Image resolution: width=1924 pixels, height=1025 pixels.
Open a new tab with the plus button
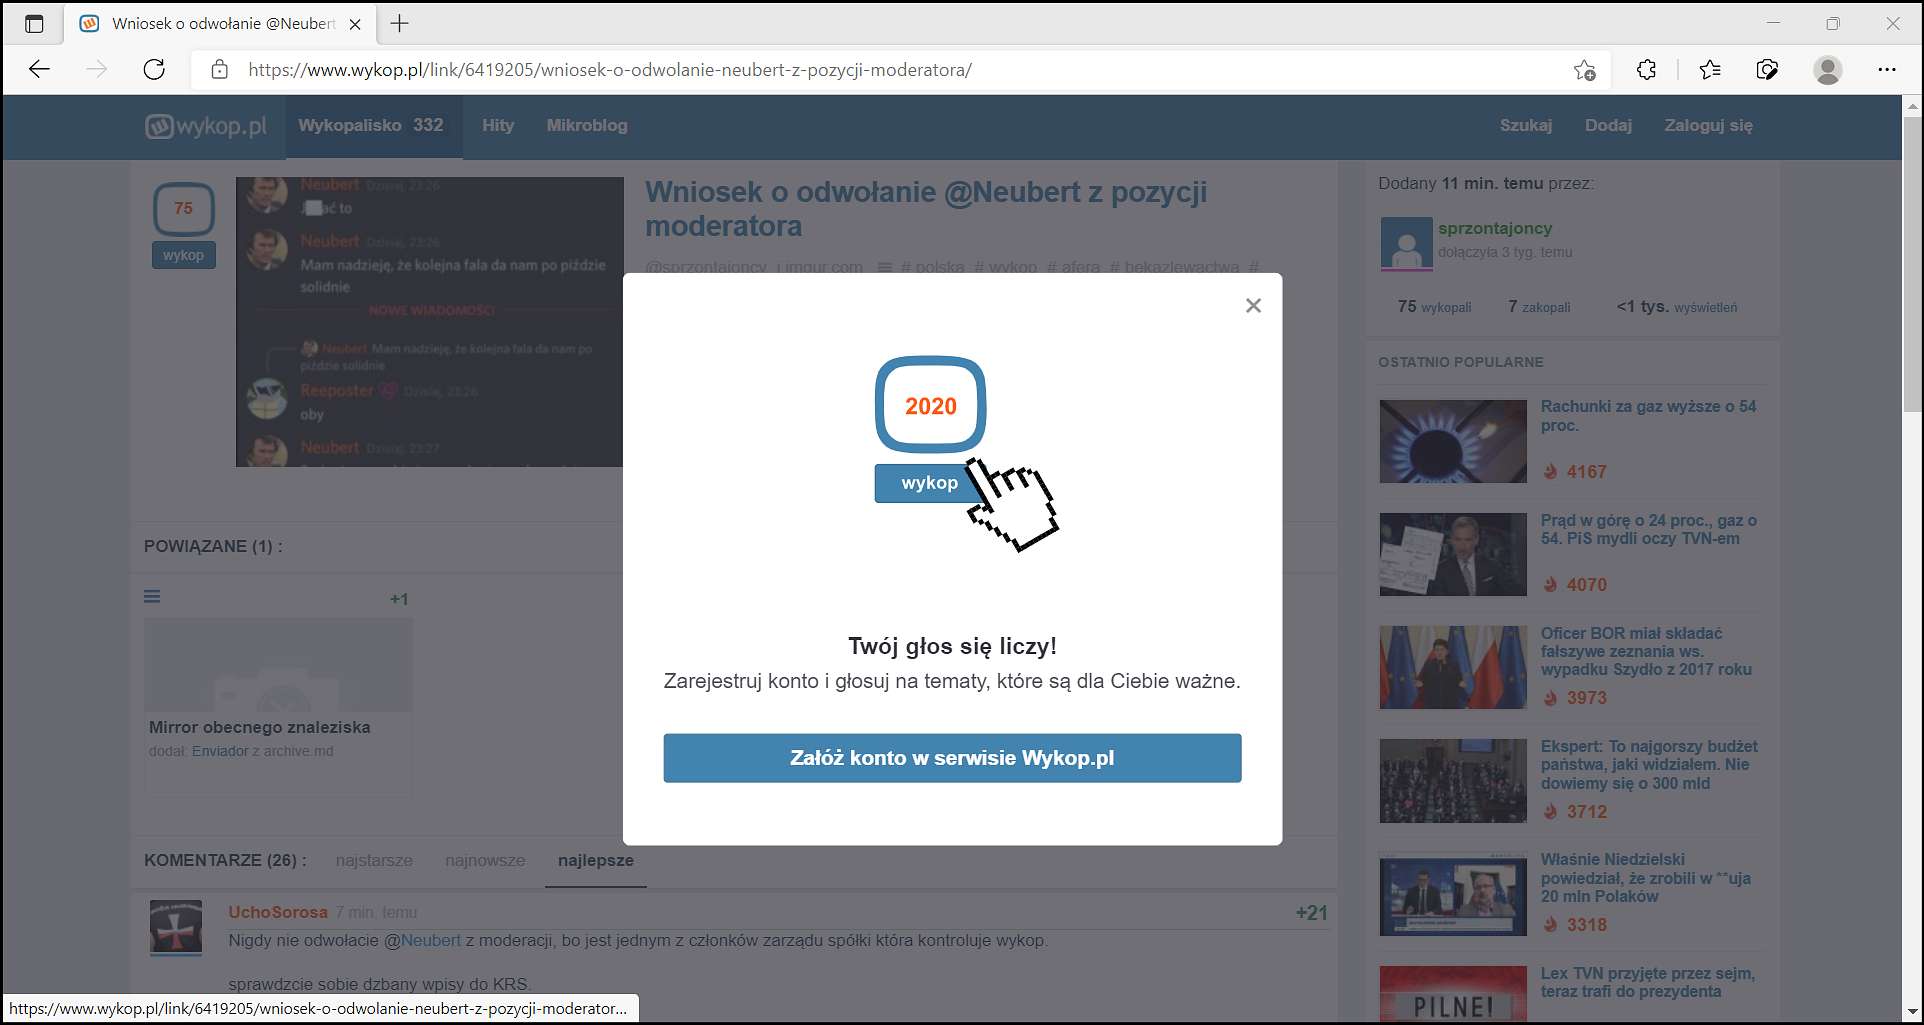[400, 24]
